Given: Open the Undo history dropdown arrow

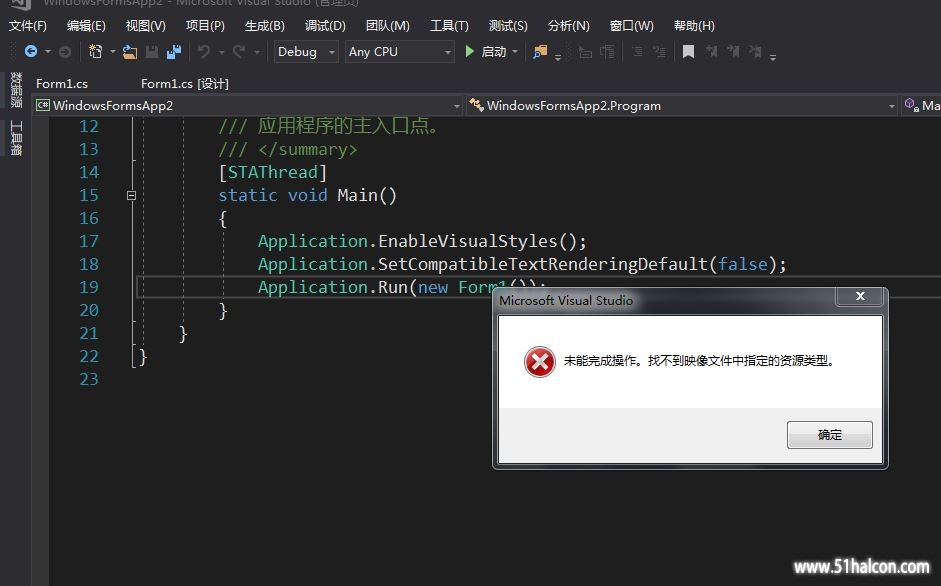Looking at the screenshot, I should coord(221,52).
